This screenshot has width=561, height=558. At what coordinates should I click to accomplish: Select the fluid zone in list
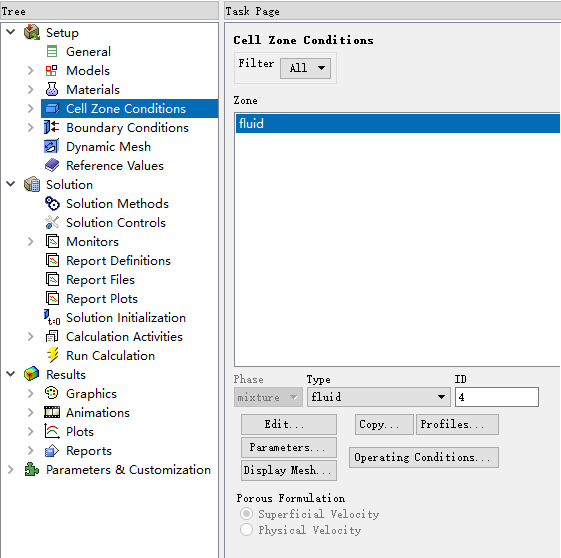[x=397, y=123]
